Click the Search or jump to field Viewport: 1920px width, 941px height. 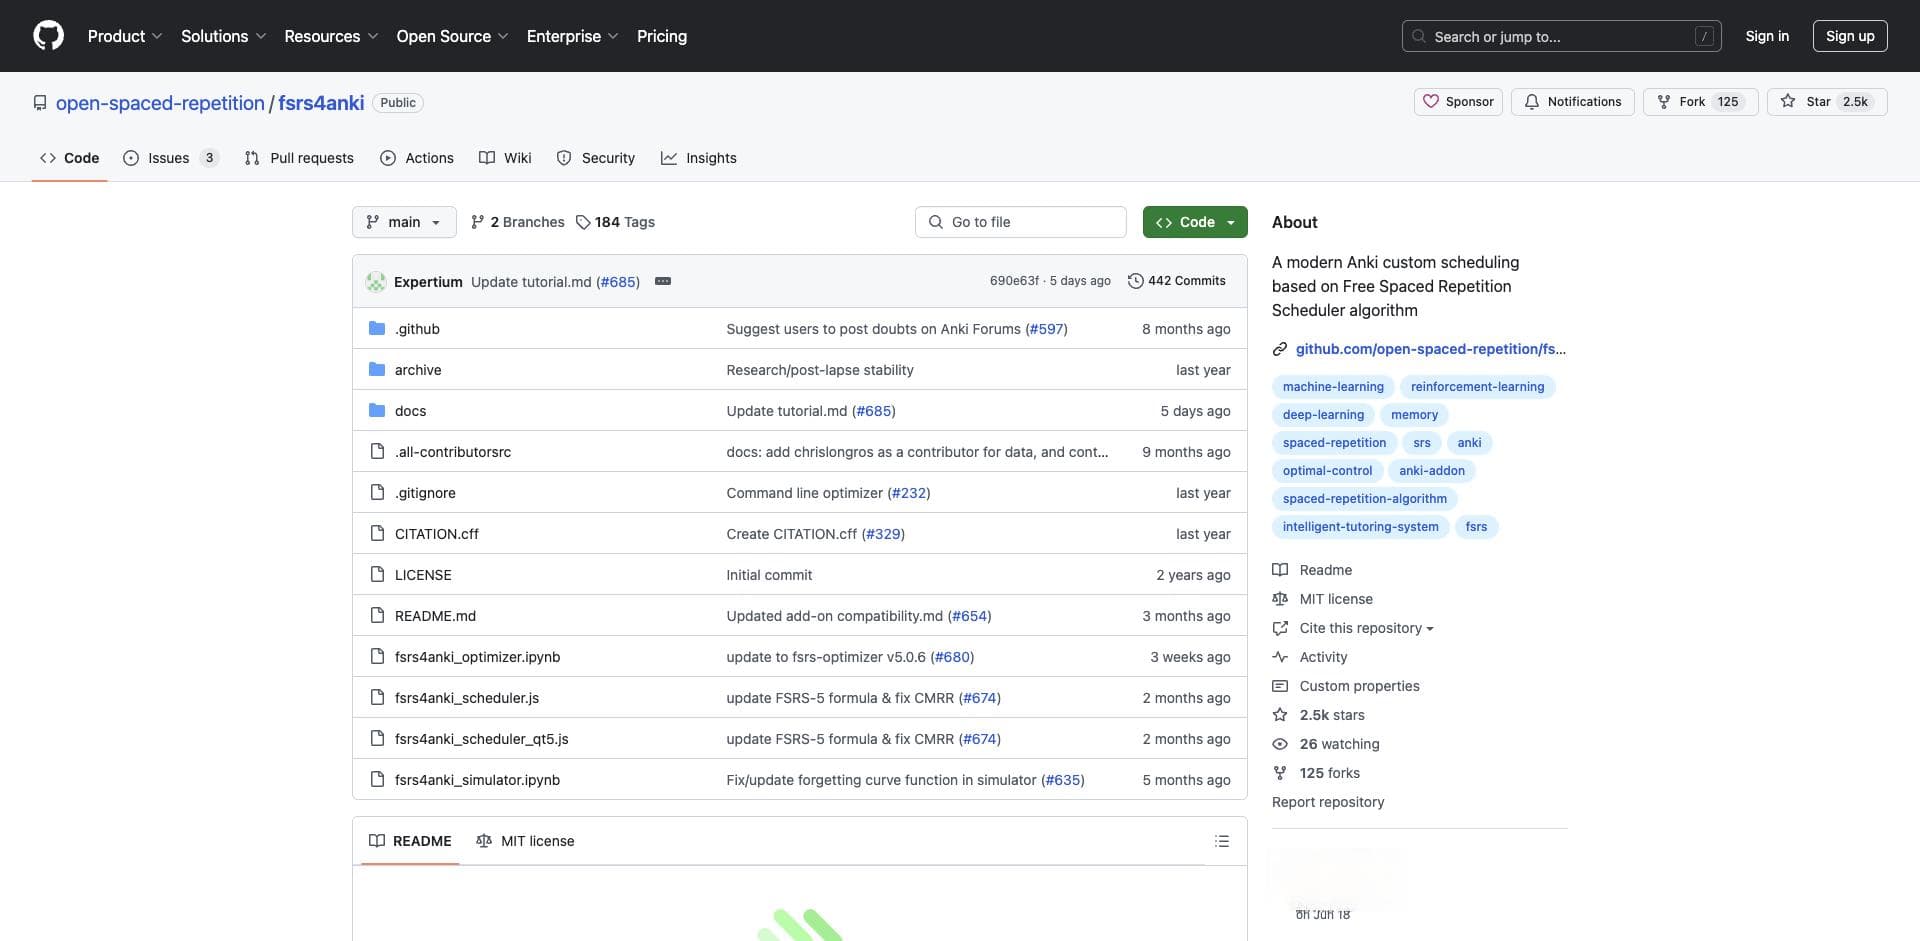point(1562,36)
